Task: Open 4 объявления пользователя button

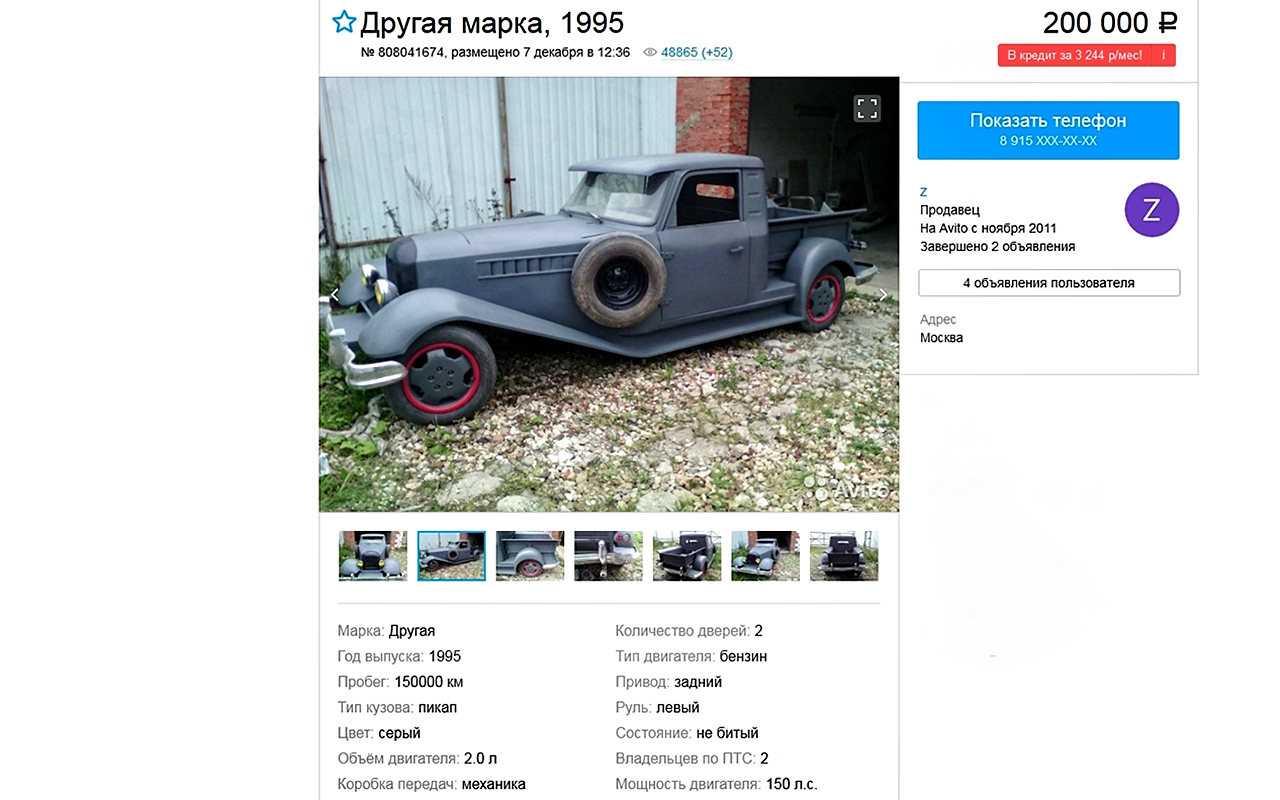Action: coord(1049,283)
